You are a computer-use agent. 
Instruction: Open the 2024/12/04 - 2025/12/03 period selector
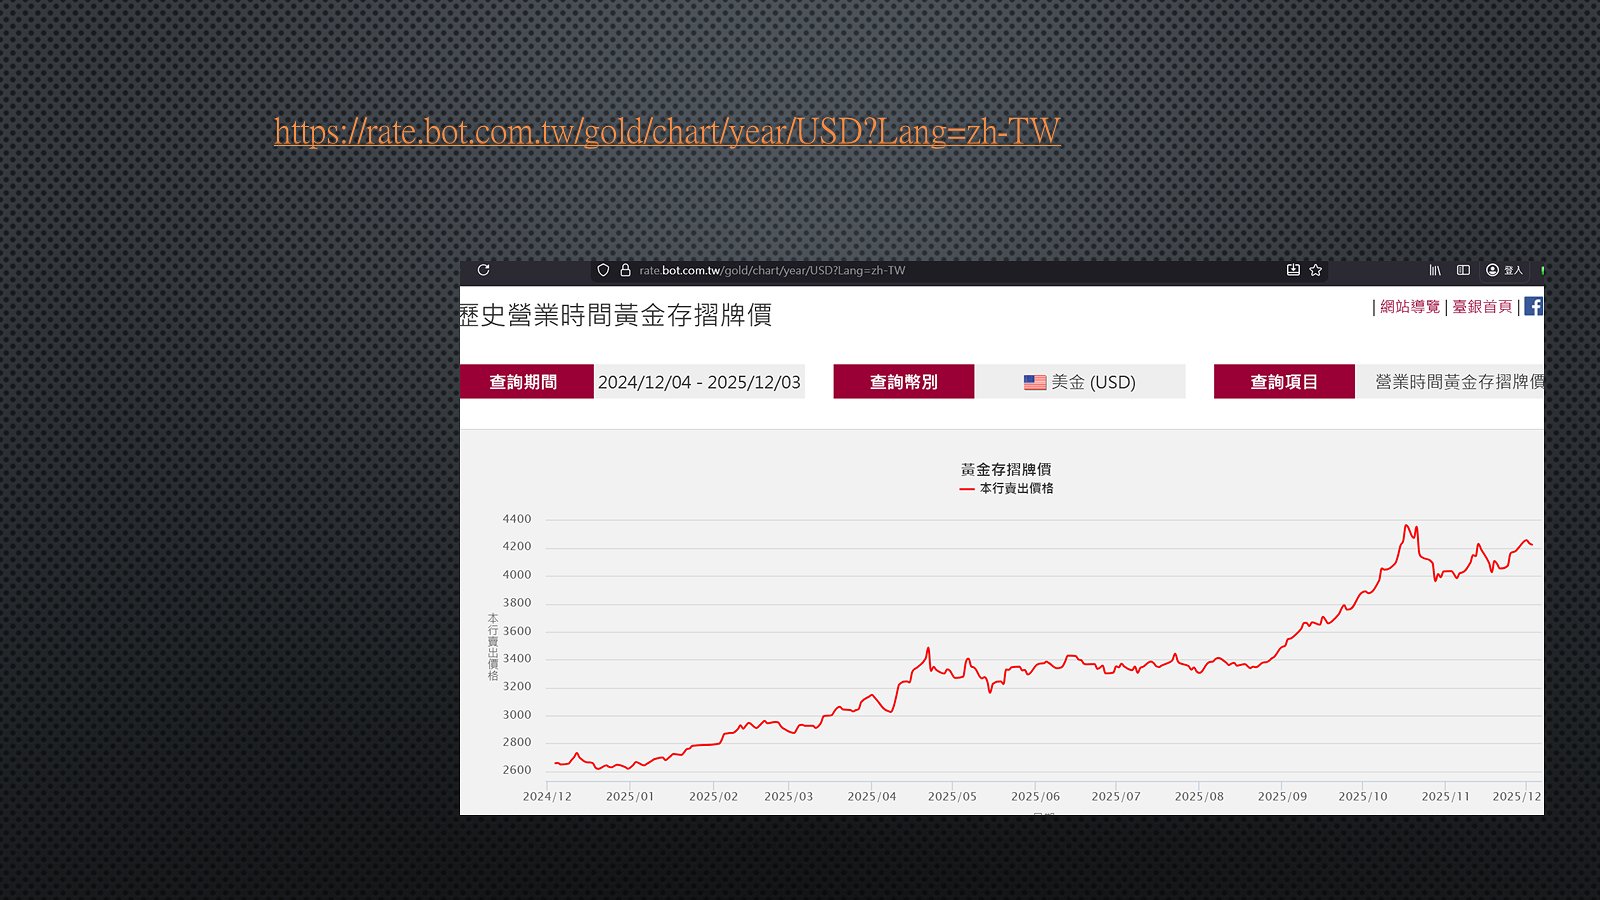[699, 382]
